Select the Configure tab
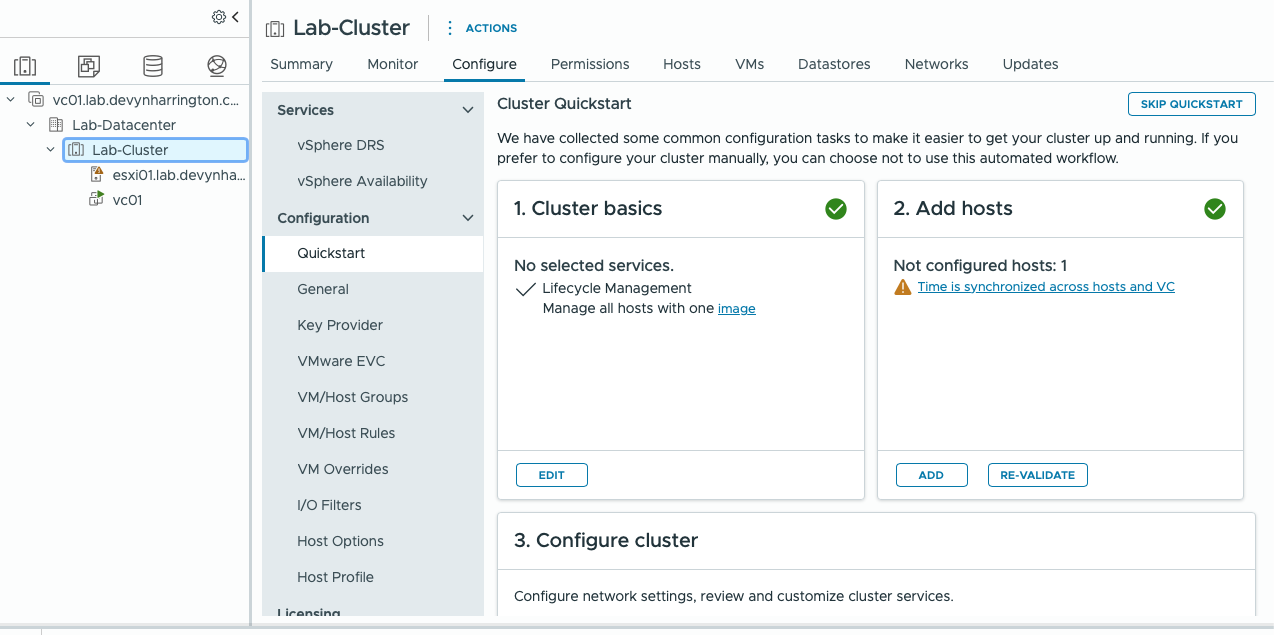Image resolution: width=1274 pixels, height=635 pixels. [x=484, y=64]
